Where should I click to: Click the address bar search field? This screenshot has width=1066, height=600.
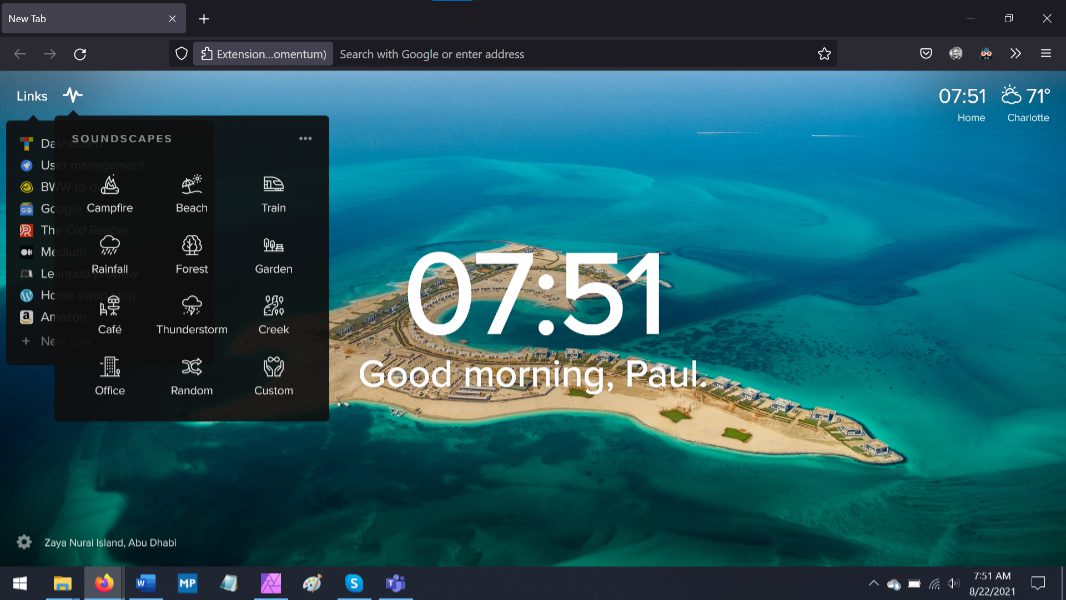point(570,54)
